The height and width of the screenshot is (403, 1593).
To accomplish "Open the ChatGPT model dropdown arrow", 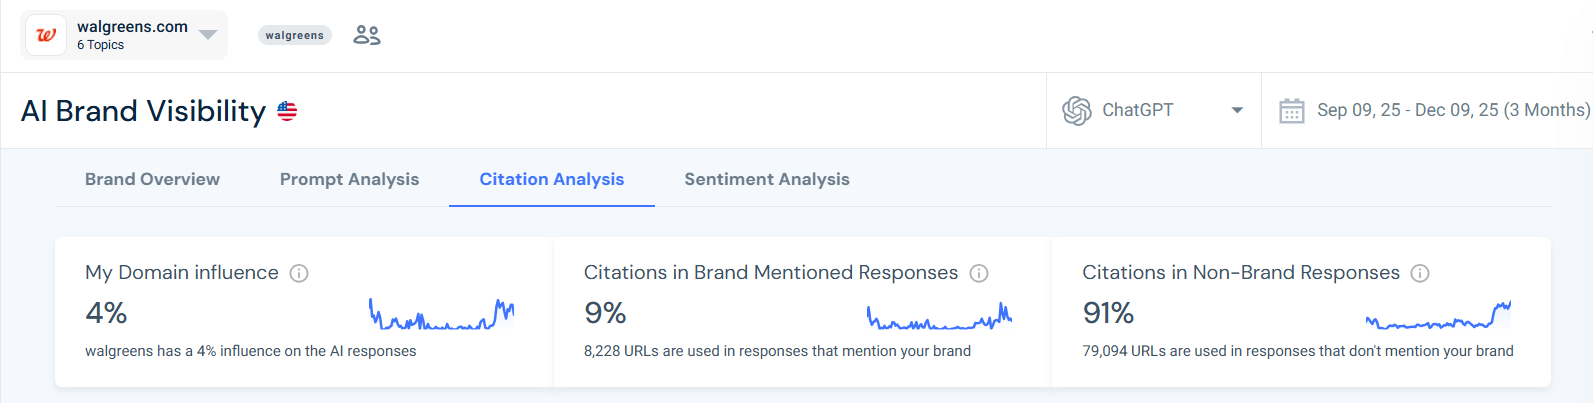I will [1237, 110].
